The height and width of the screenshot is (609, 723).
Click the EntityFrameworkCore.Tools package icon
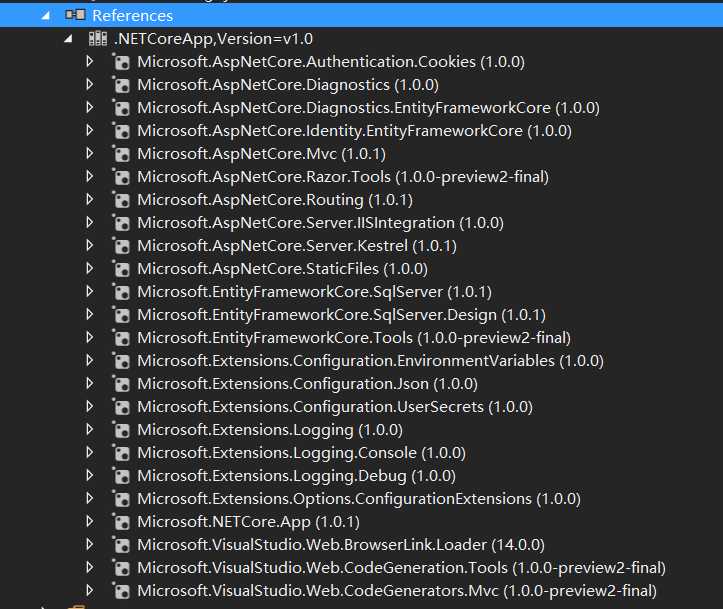pyautogui.click(x=122, y=338)
